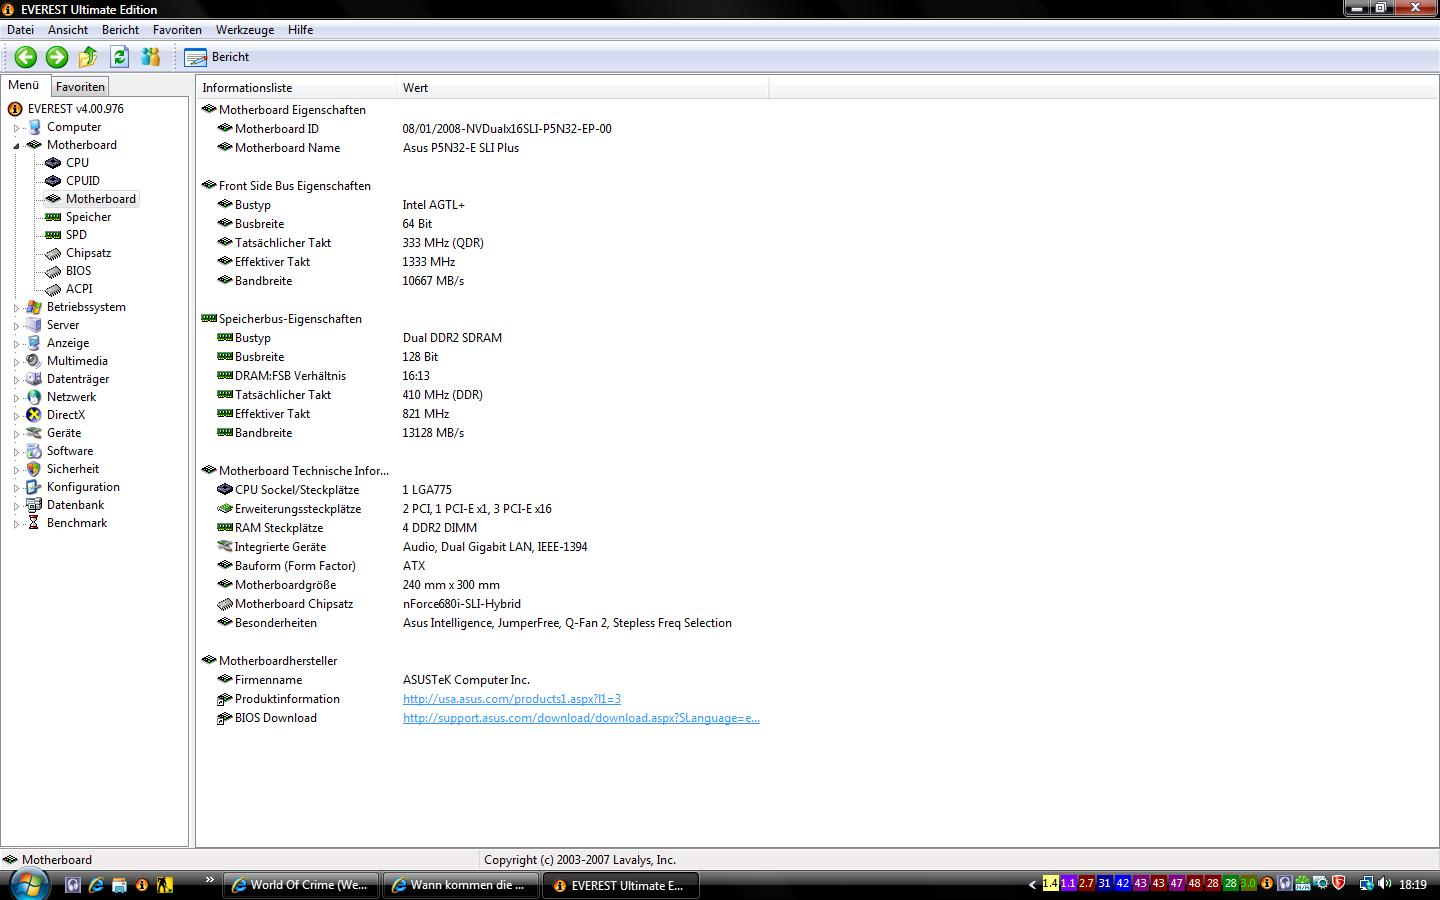Screen dimensions: 1440x900
Task: Sort by the Informationsliste column header
Action: [x=296, y=88]
